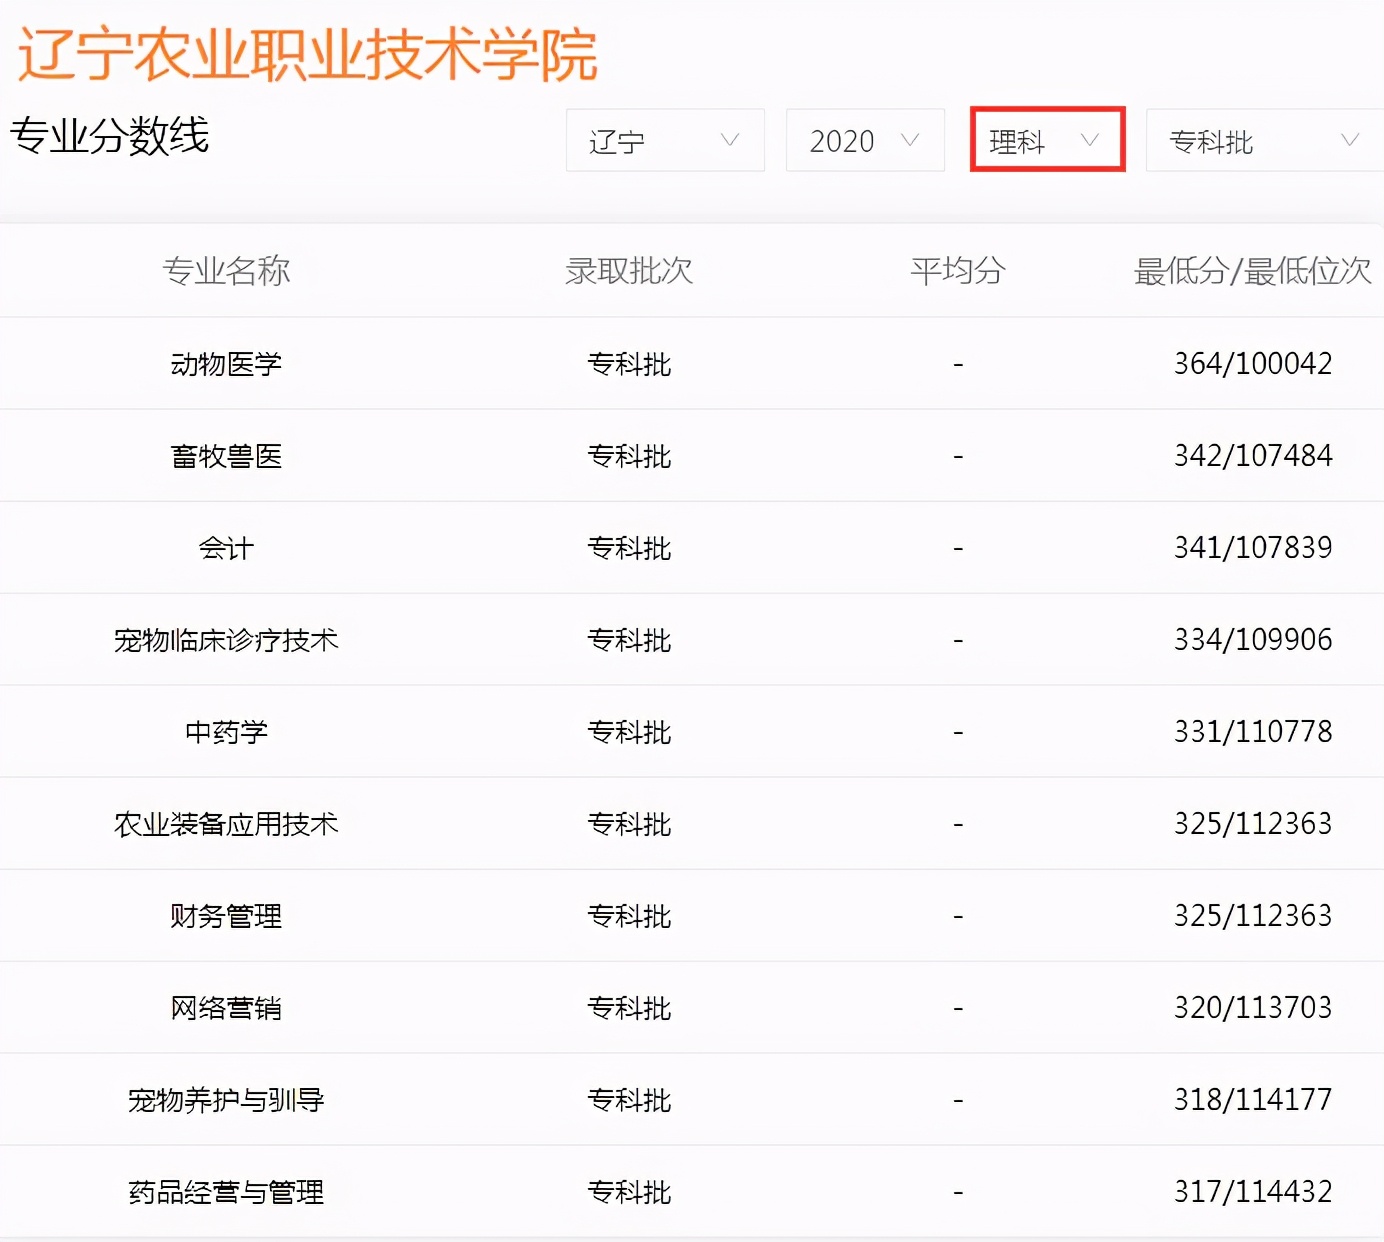Select the 药品经营与管理 major row

(x=226, y=1192)
